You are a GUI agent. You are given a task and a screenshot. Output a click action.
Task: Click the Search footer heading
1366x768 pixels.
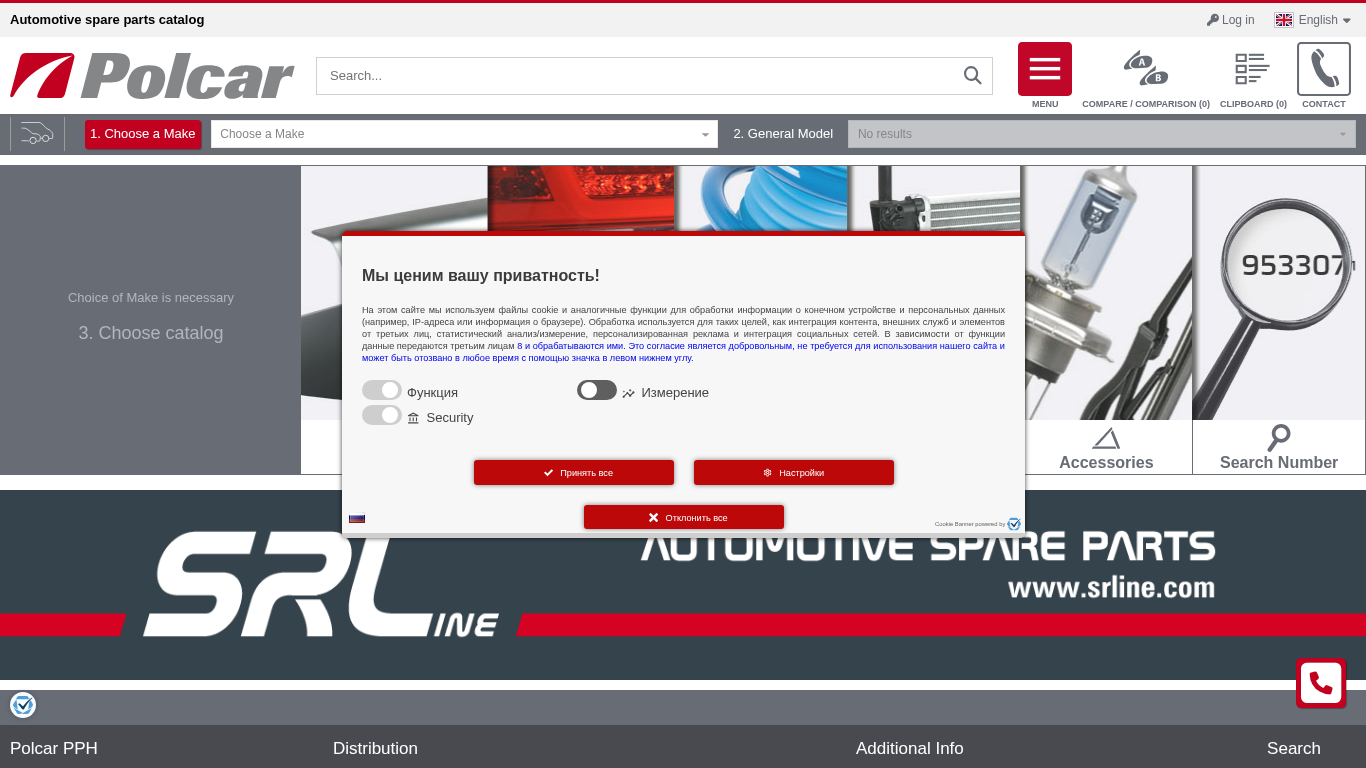[x=1294, y=749]
